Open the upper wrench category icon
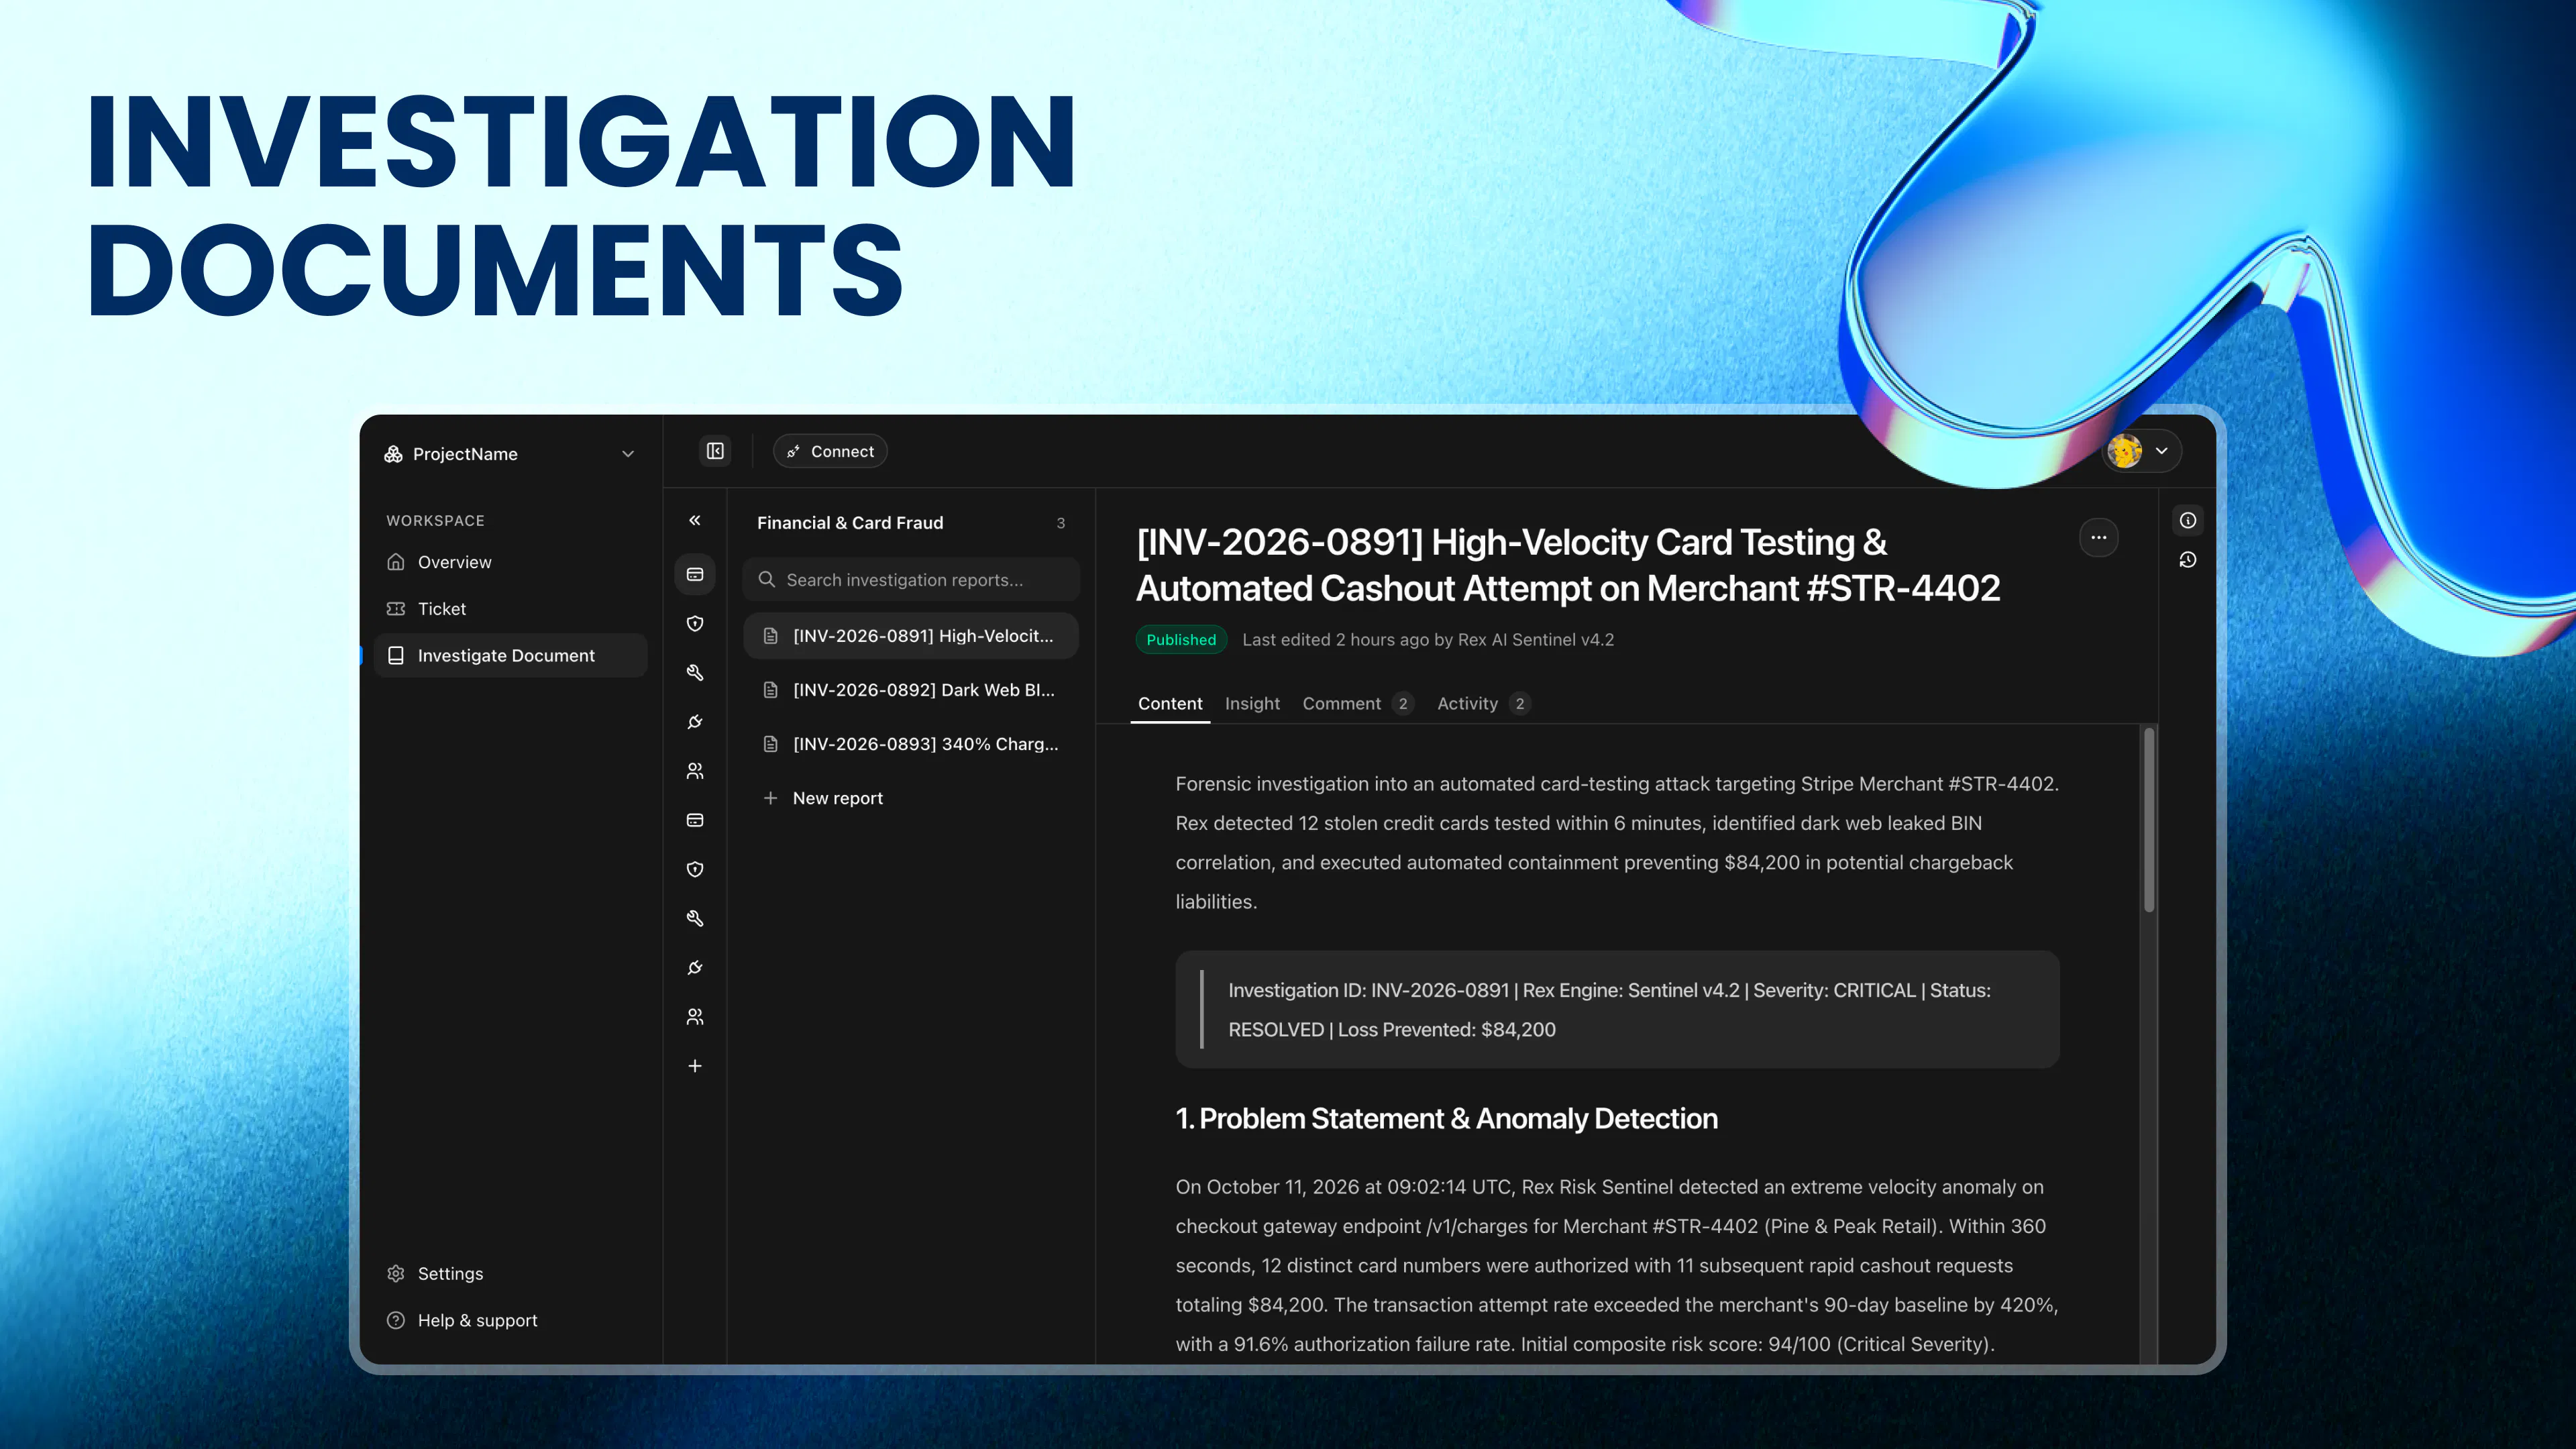 click(x=695, y=673)
